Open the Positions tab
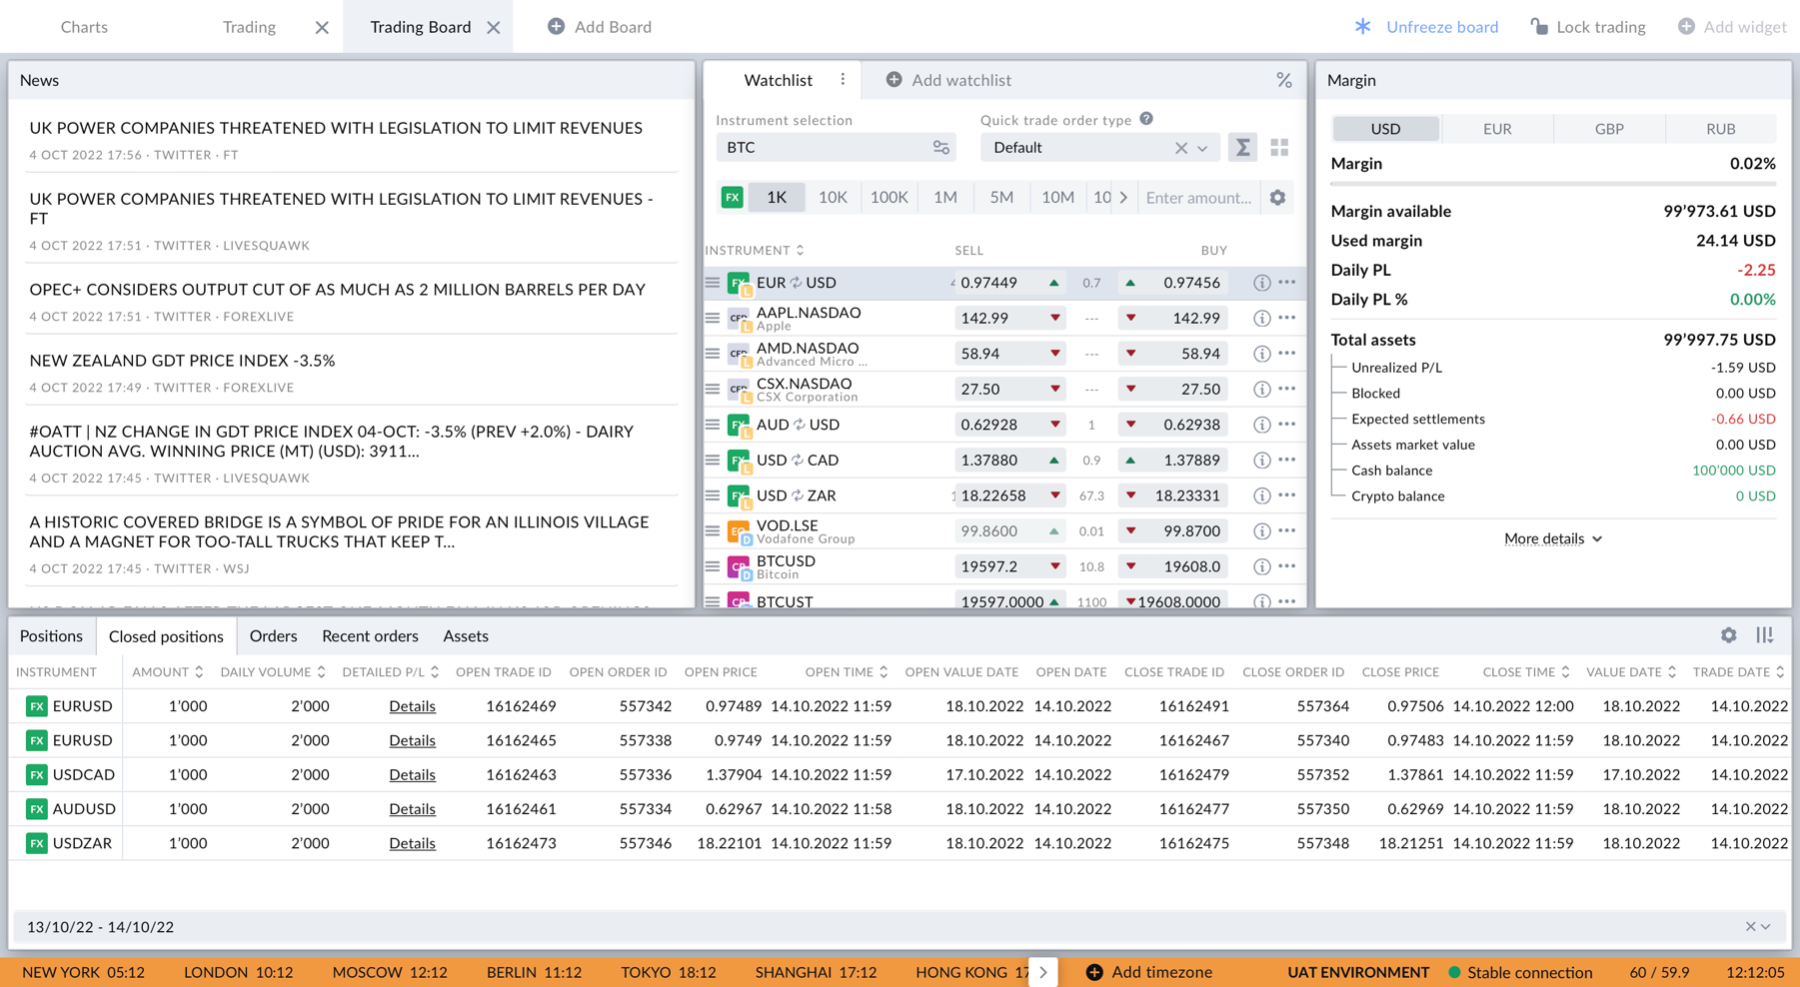The height and width of the screenshot is (987, 1800). (x=51, y=636)
